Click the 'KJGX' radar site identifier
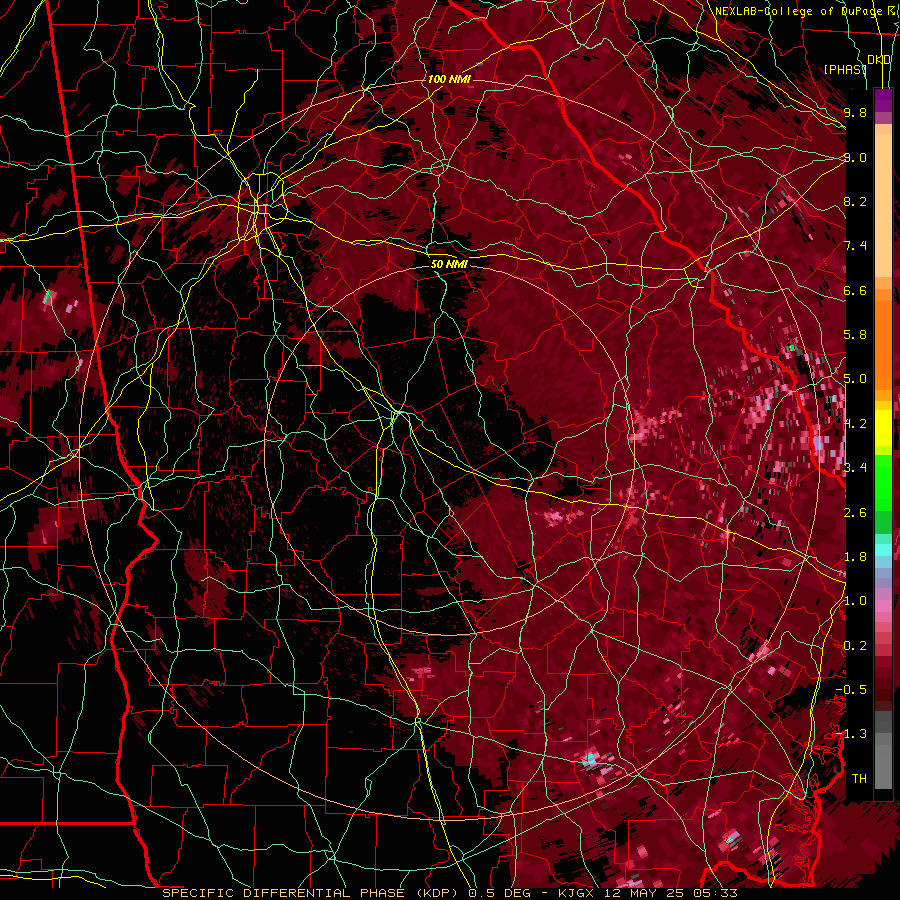 [576, 893]
